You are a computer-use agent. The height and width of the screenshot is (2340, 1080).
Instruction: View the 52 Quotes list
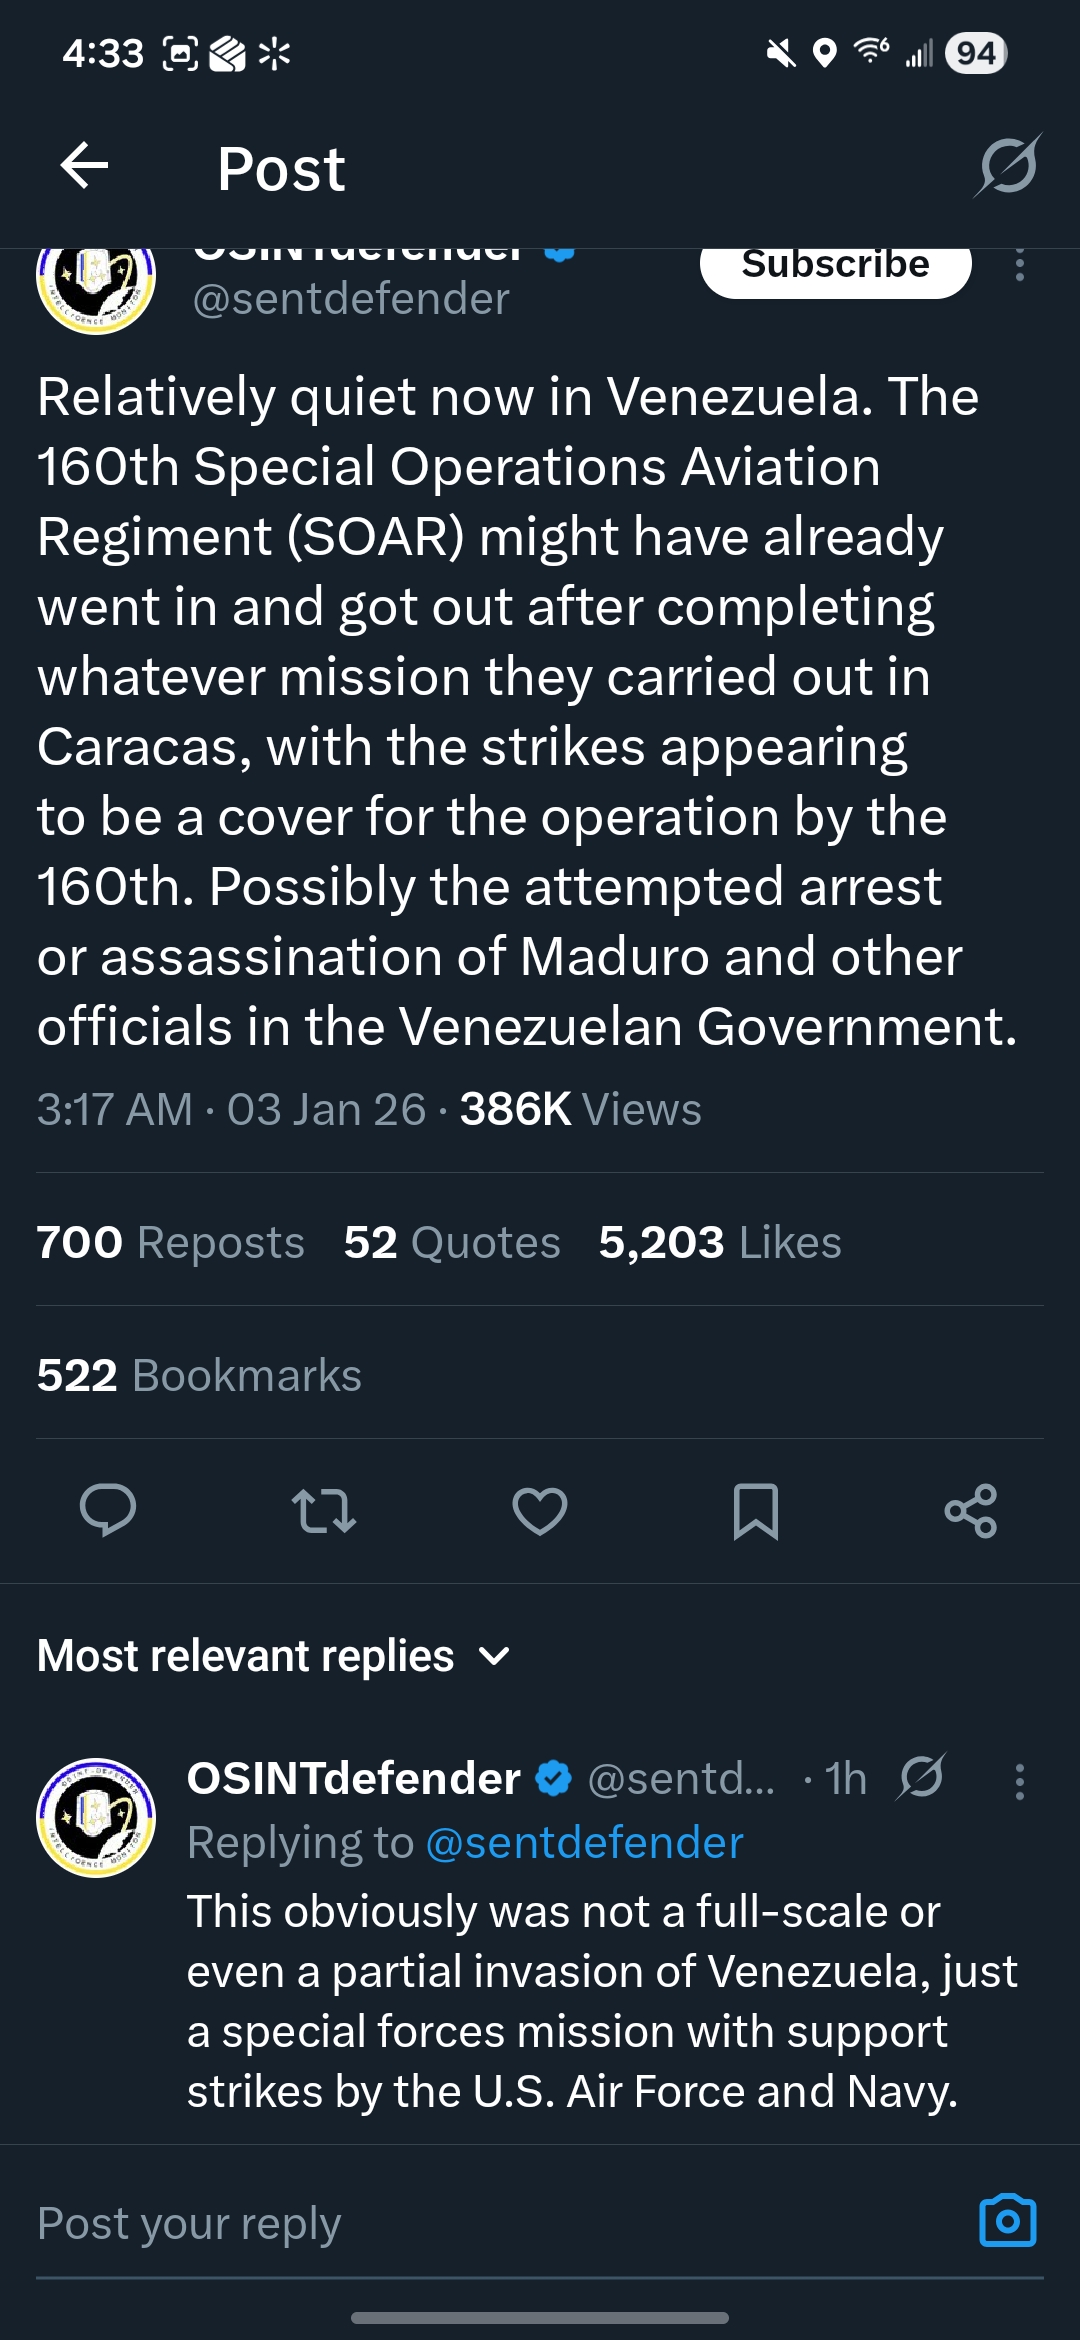pyautogui.click(x=451, y=1242)
